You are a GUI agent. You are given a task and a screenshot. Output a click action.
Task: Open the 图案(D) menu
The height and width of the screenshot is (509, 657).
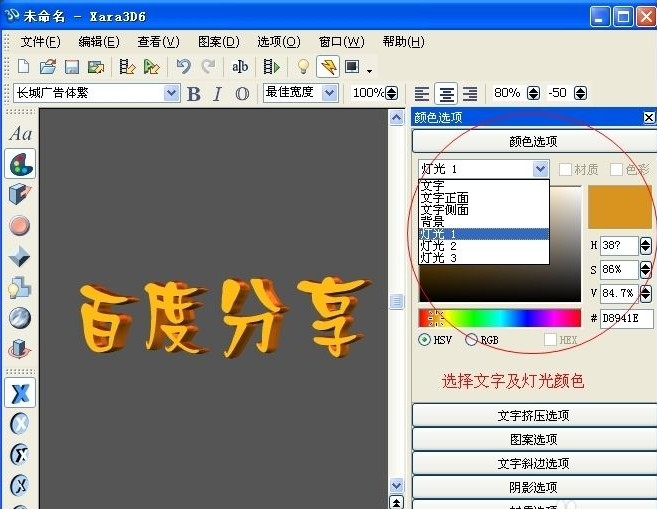(x=218, y=41)
